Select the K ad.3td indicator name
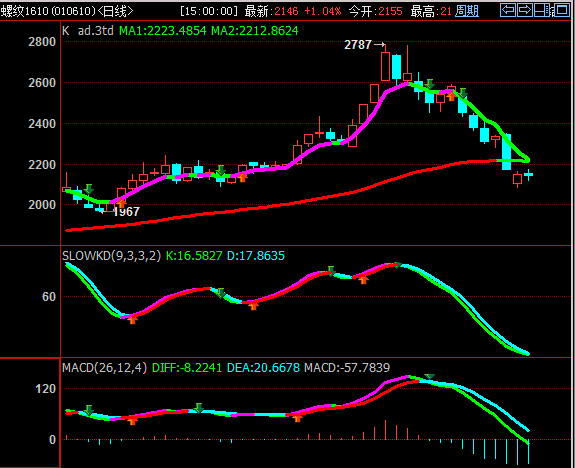 [88, 31]
